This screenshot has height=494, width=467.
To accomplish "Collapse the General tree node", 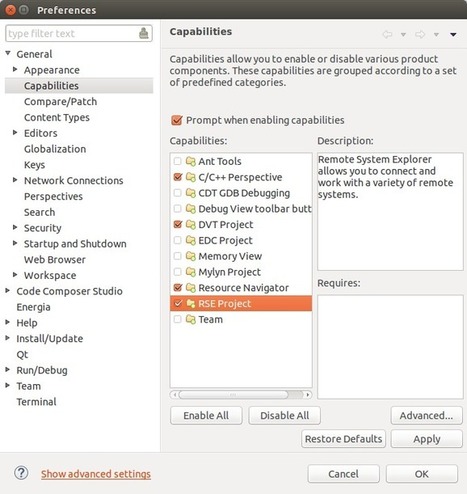I will [8, 53].
